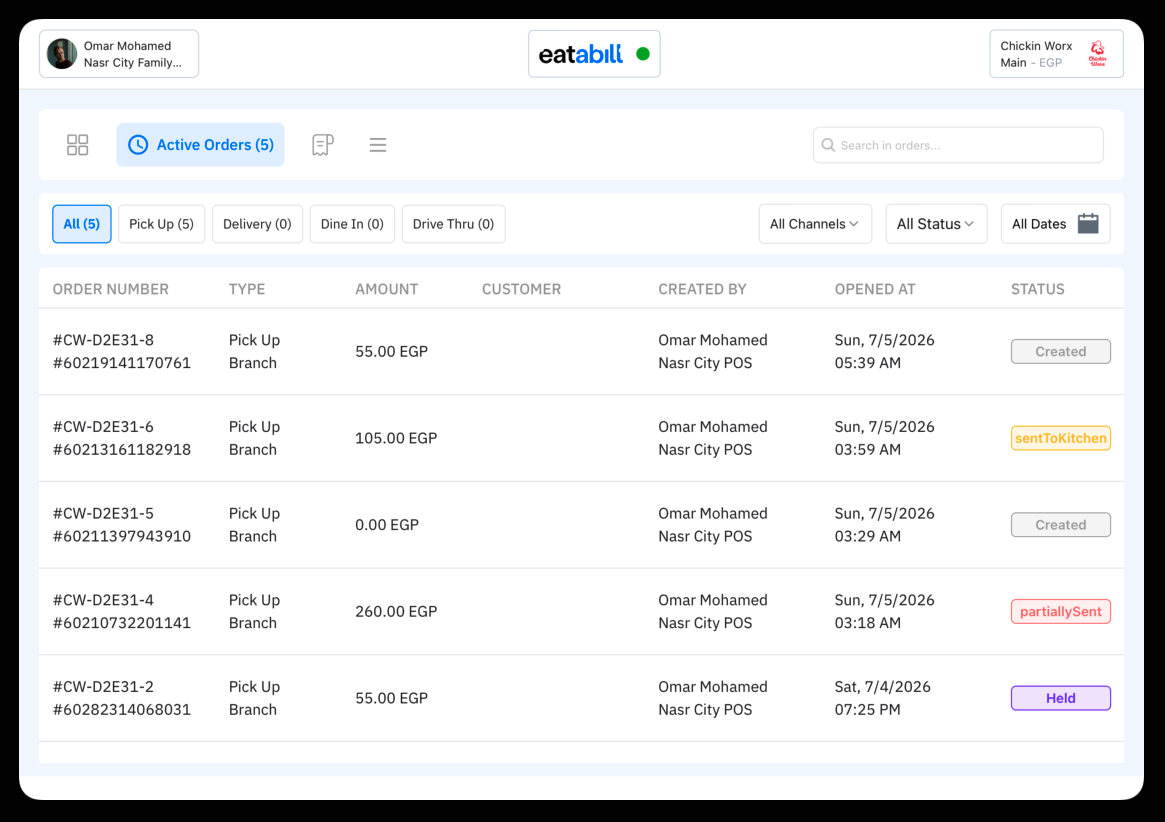Click order ID #60211397943910
The height and width of the screenshot is (822, 1165).
click(122, 537)
